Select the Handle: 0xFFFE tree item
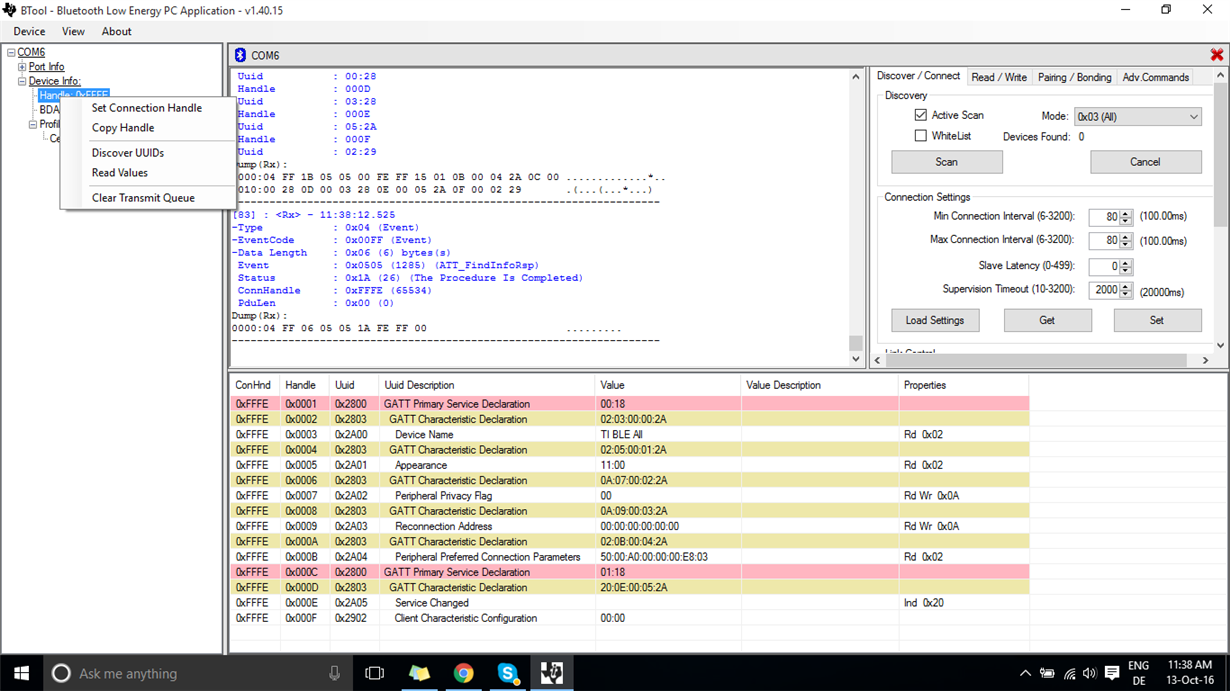Viewport: 1230px width, 691px height. click(73, 96)
